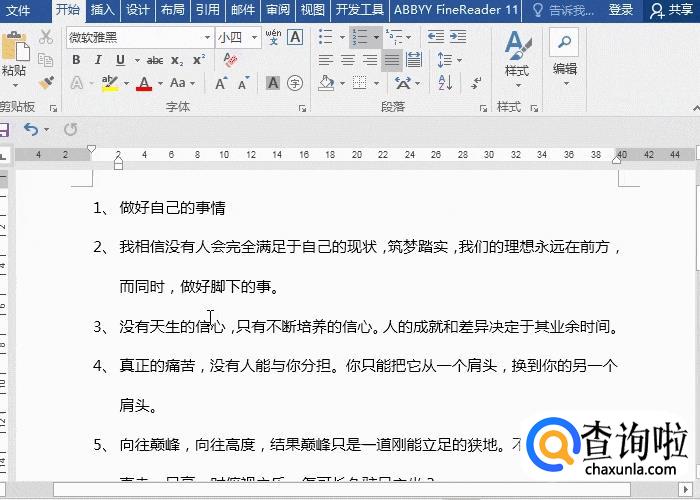Toggle bold formatting

click(x=76, y=60)
